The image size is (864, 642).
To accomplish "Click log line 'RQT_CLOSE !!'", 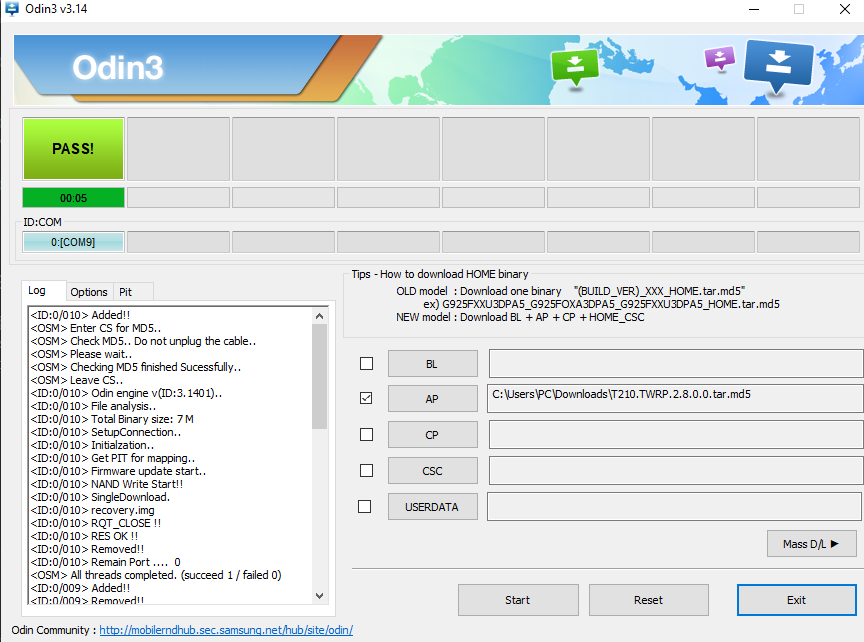I will (96, 524).
